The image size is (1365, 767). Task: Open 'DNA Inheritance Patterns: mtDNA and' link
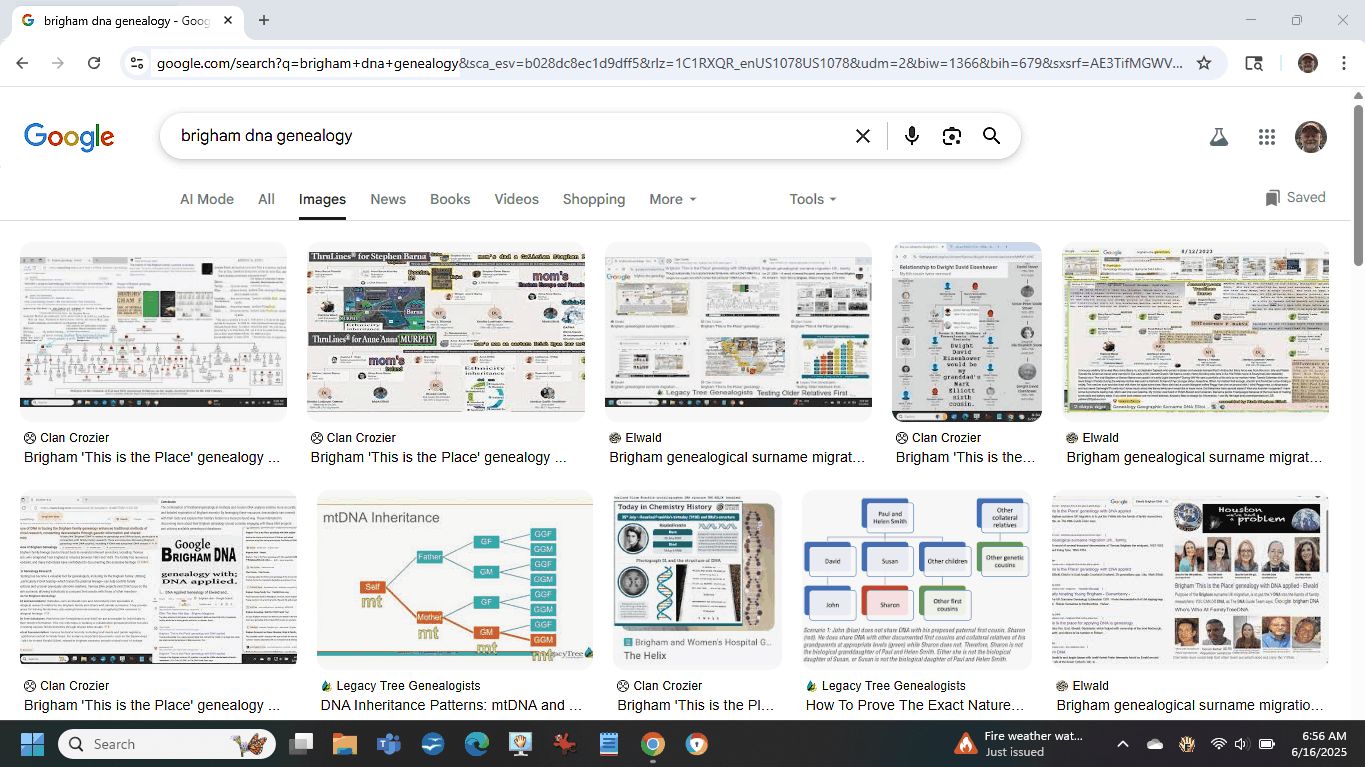click(x=451, y=705)
